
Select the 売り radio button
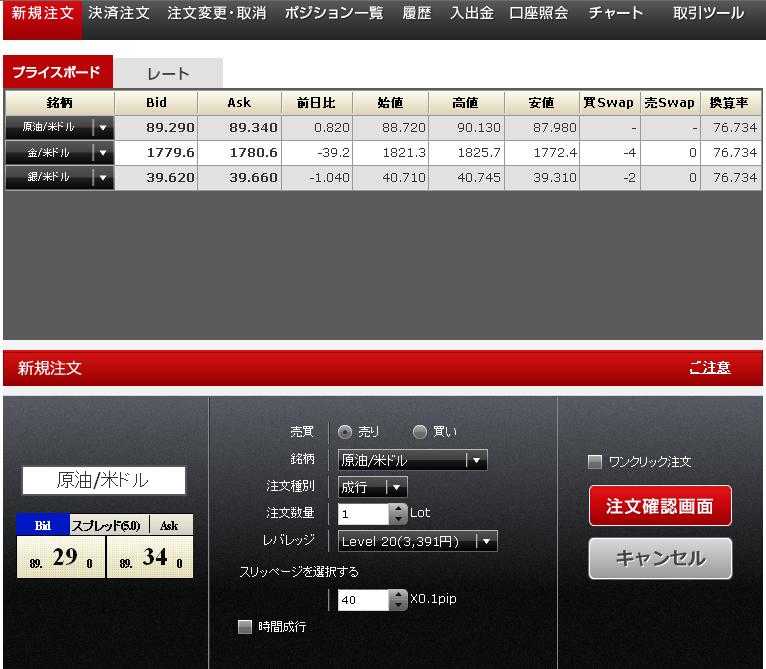pyautogui.click(x=345, y=432)
